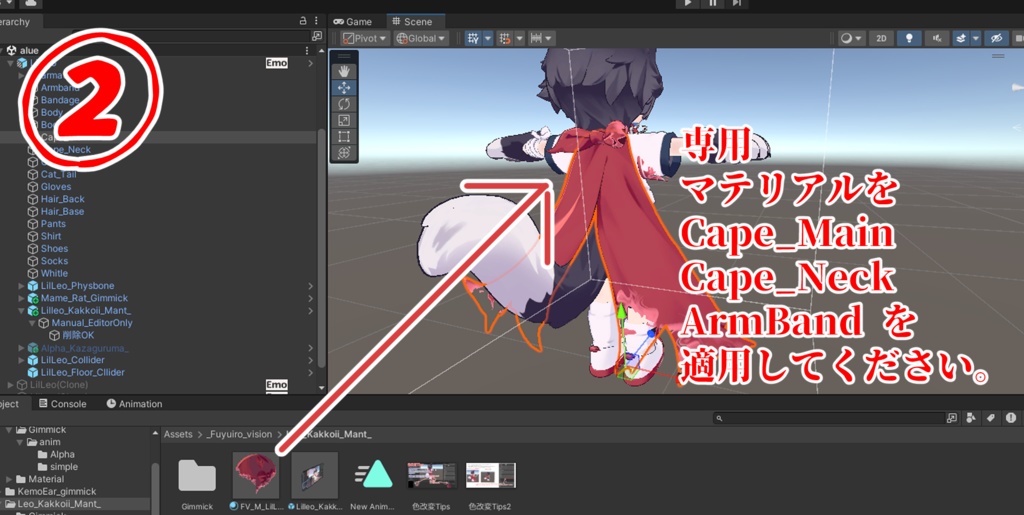Toggle 2D view mode
1024x515 pixels.
(x=881, y=39)
